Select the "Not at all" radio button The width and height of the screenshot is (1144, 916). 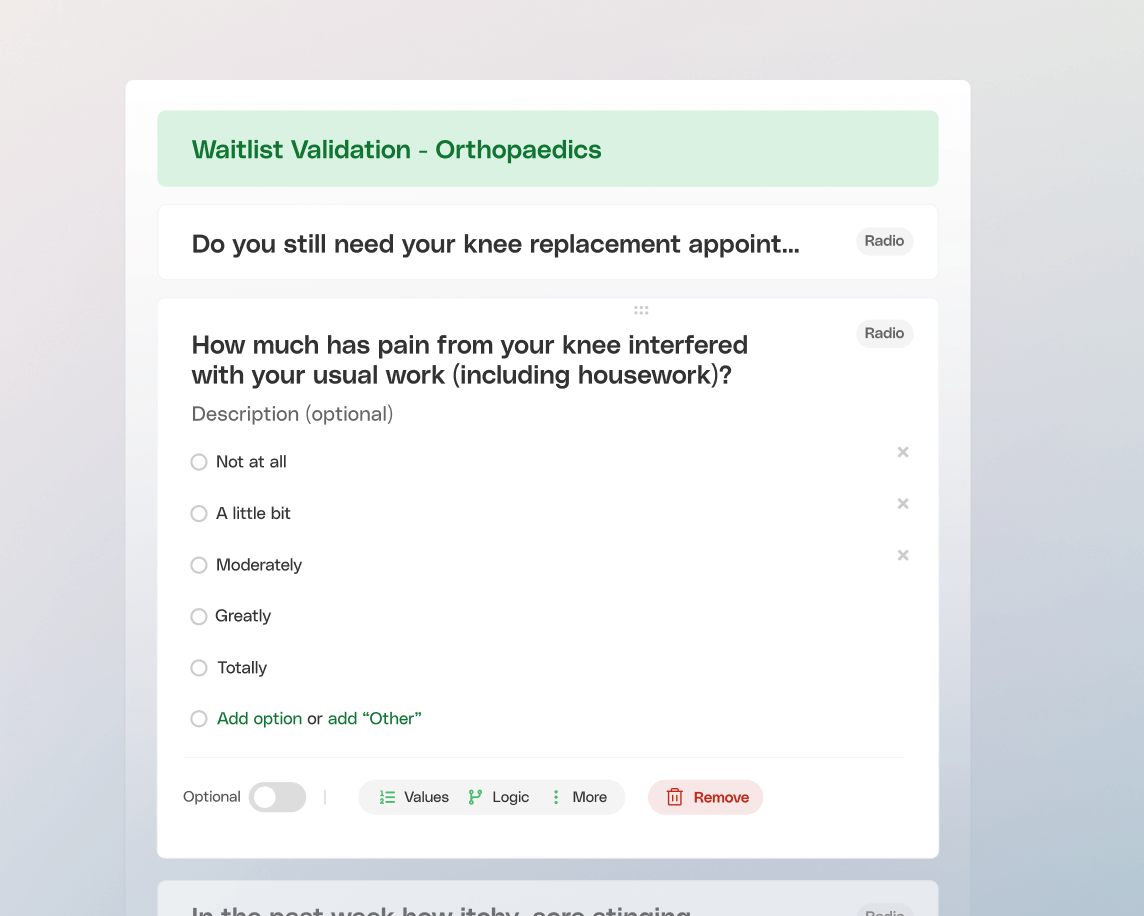(199, 462)
